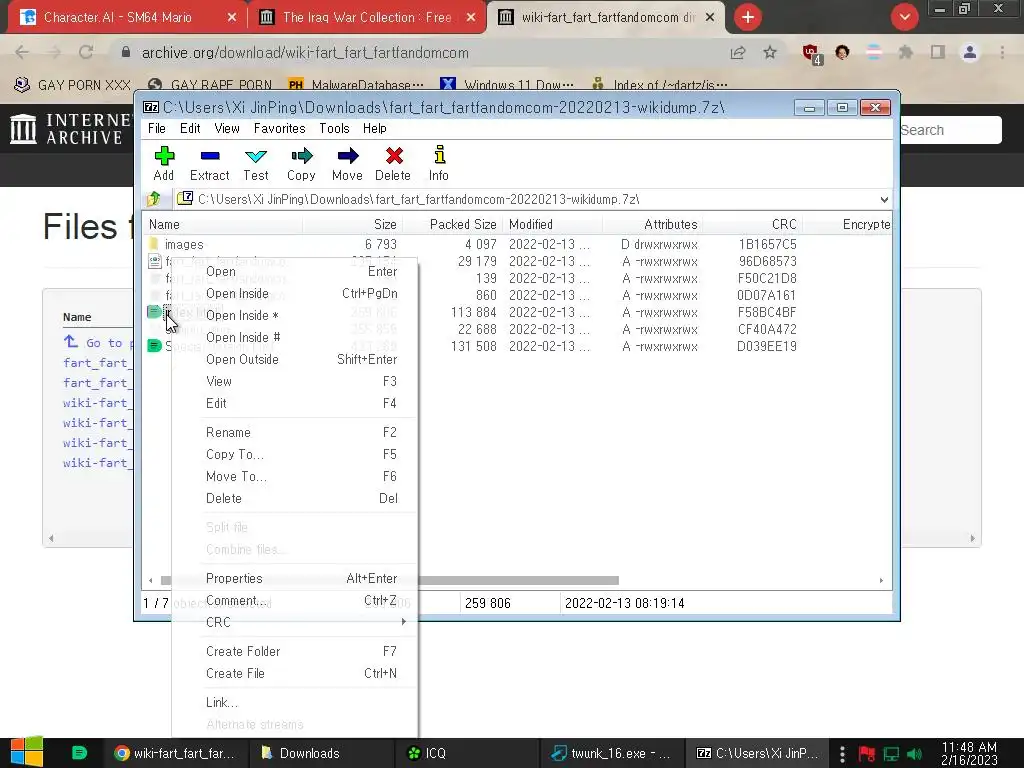The image size is (1024, 768).
Task: Choose Open in context menu
Action: point(294,271)
